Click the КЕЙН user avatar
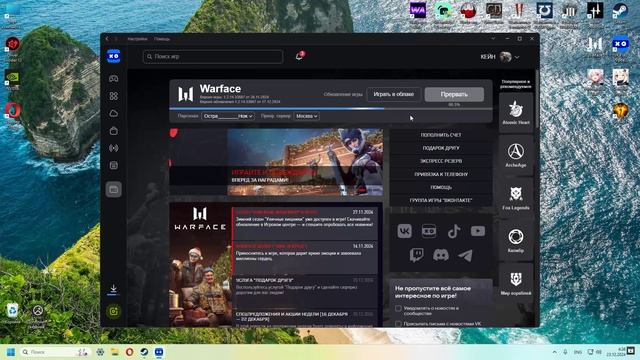The height and width of the screenshot is (360, 640). point(505,57)
